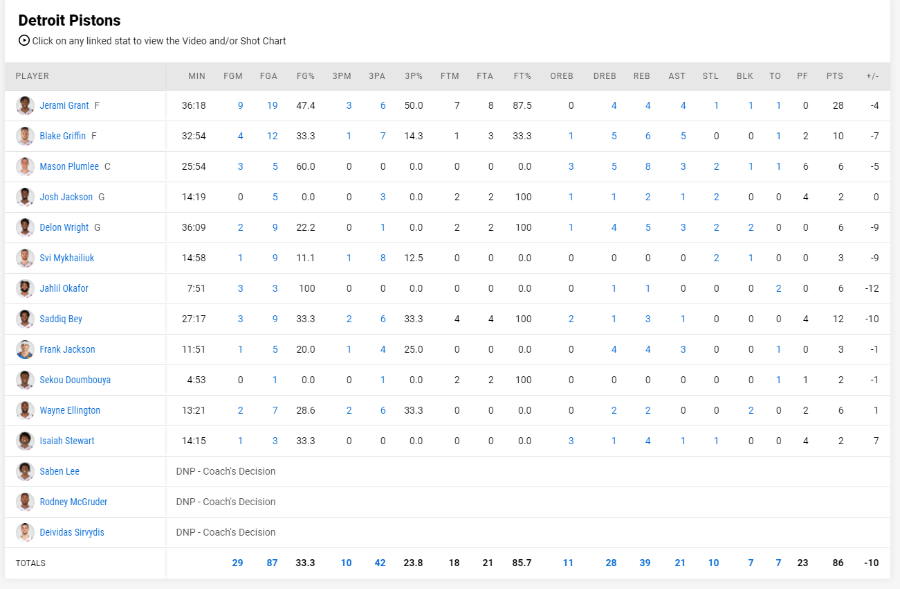Screen dimensions: 900x589
Task: View Svi Mykhailiuk's 8 three-point attempts
Action: (x=383, y=258)
